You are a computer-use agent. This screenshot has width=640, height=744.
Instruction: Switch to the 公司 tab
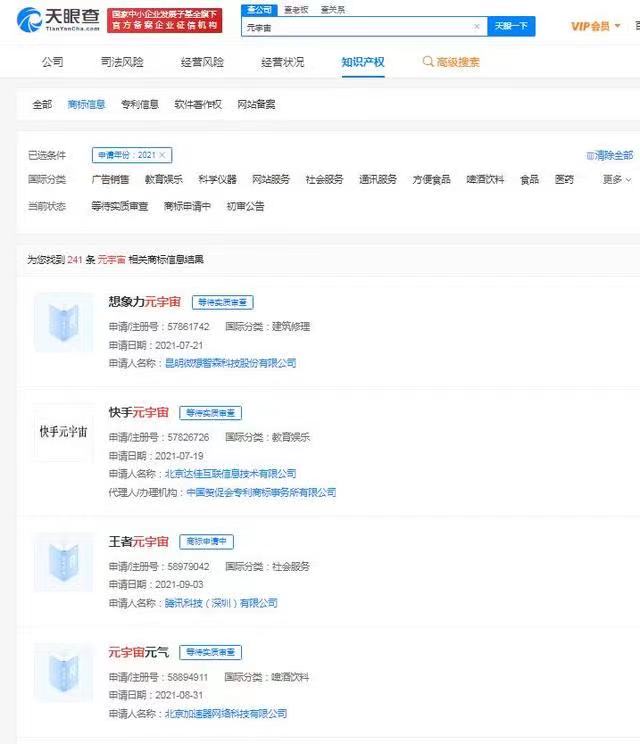[53, 62]
